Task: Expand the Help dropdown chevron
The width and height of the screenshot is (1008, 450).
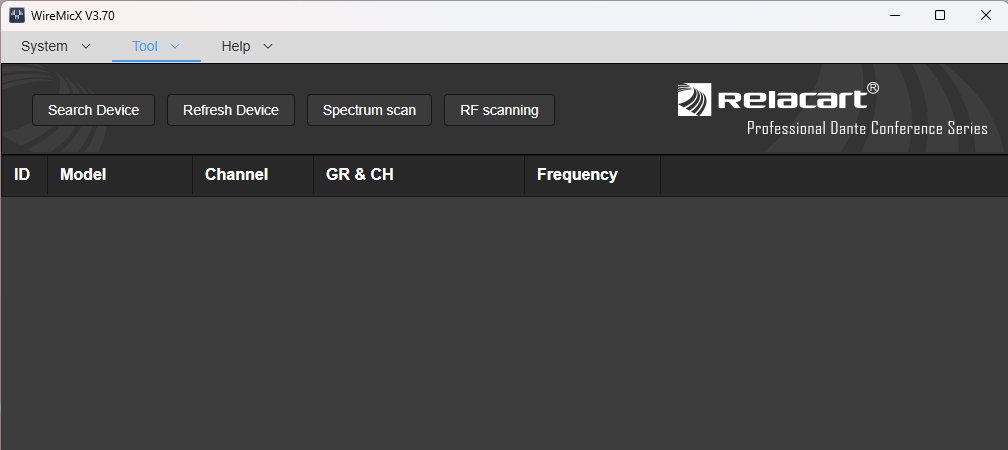Action: pos(267,46)
